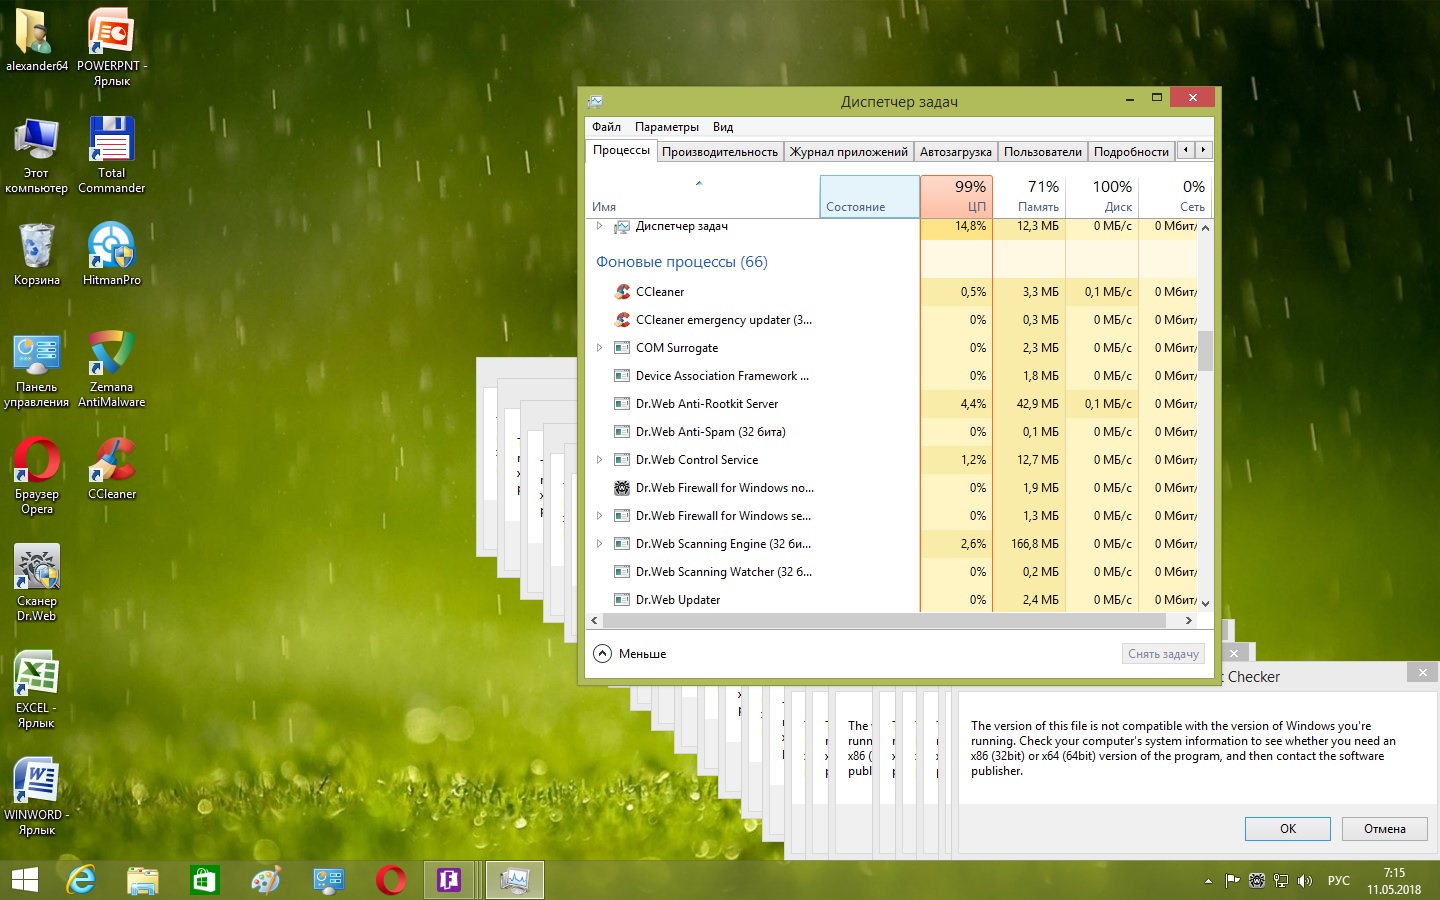Image resolution: width=1440 pixels, height=900 pixels.
Task: Click Отмена in the error dialog
Action: [x=1384, y=829]
